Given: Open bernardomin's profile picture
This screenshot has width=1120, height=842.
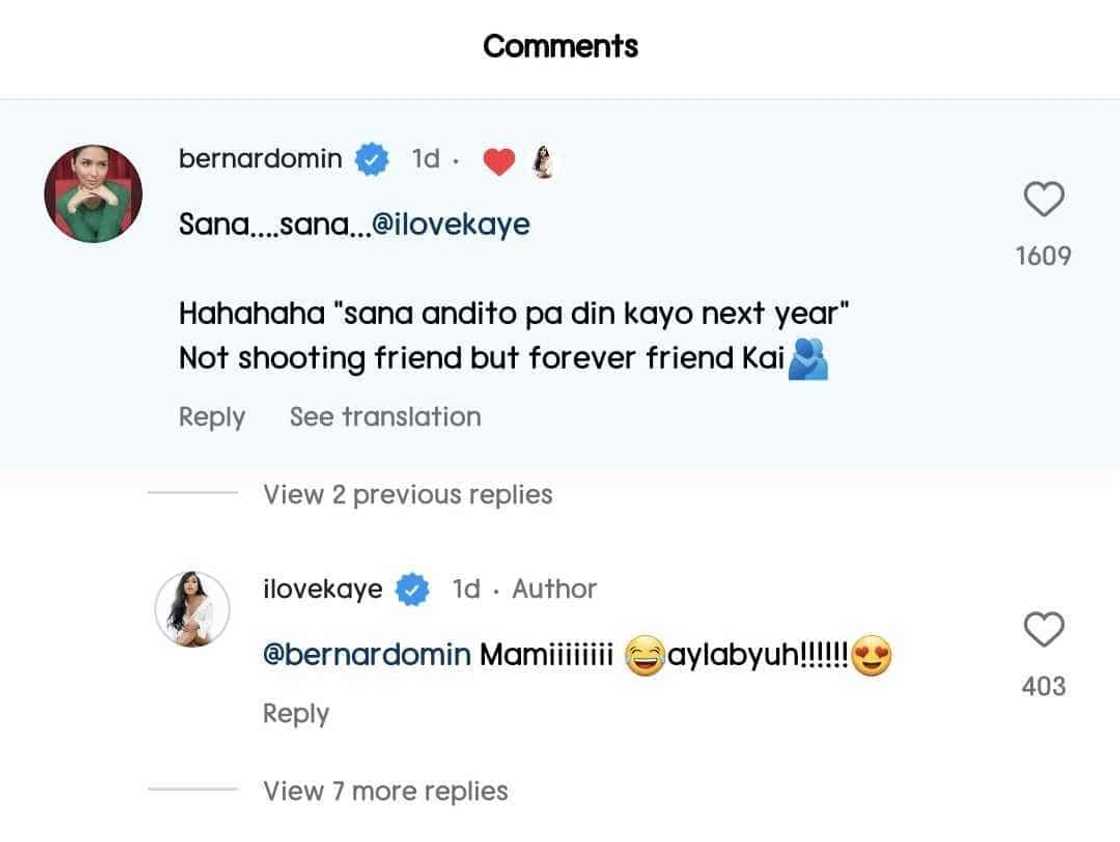Looking at the screenshot, I should [x=93, y=194].
